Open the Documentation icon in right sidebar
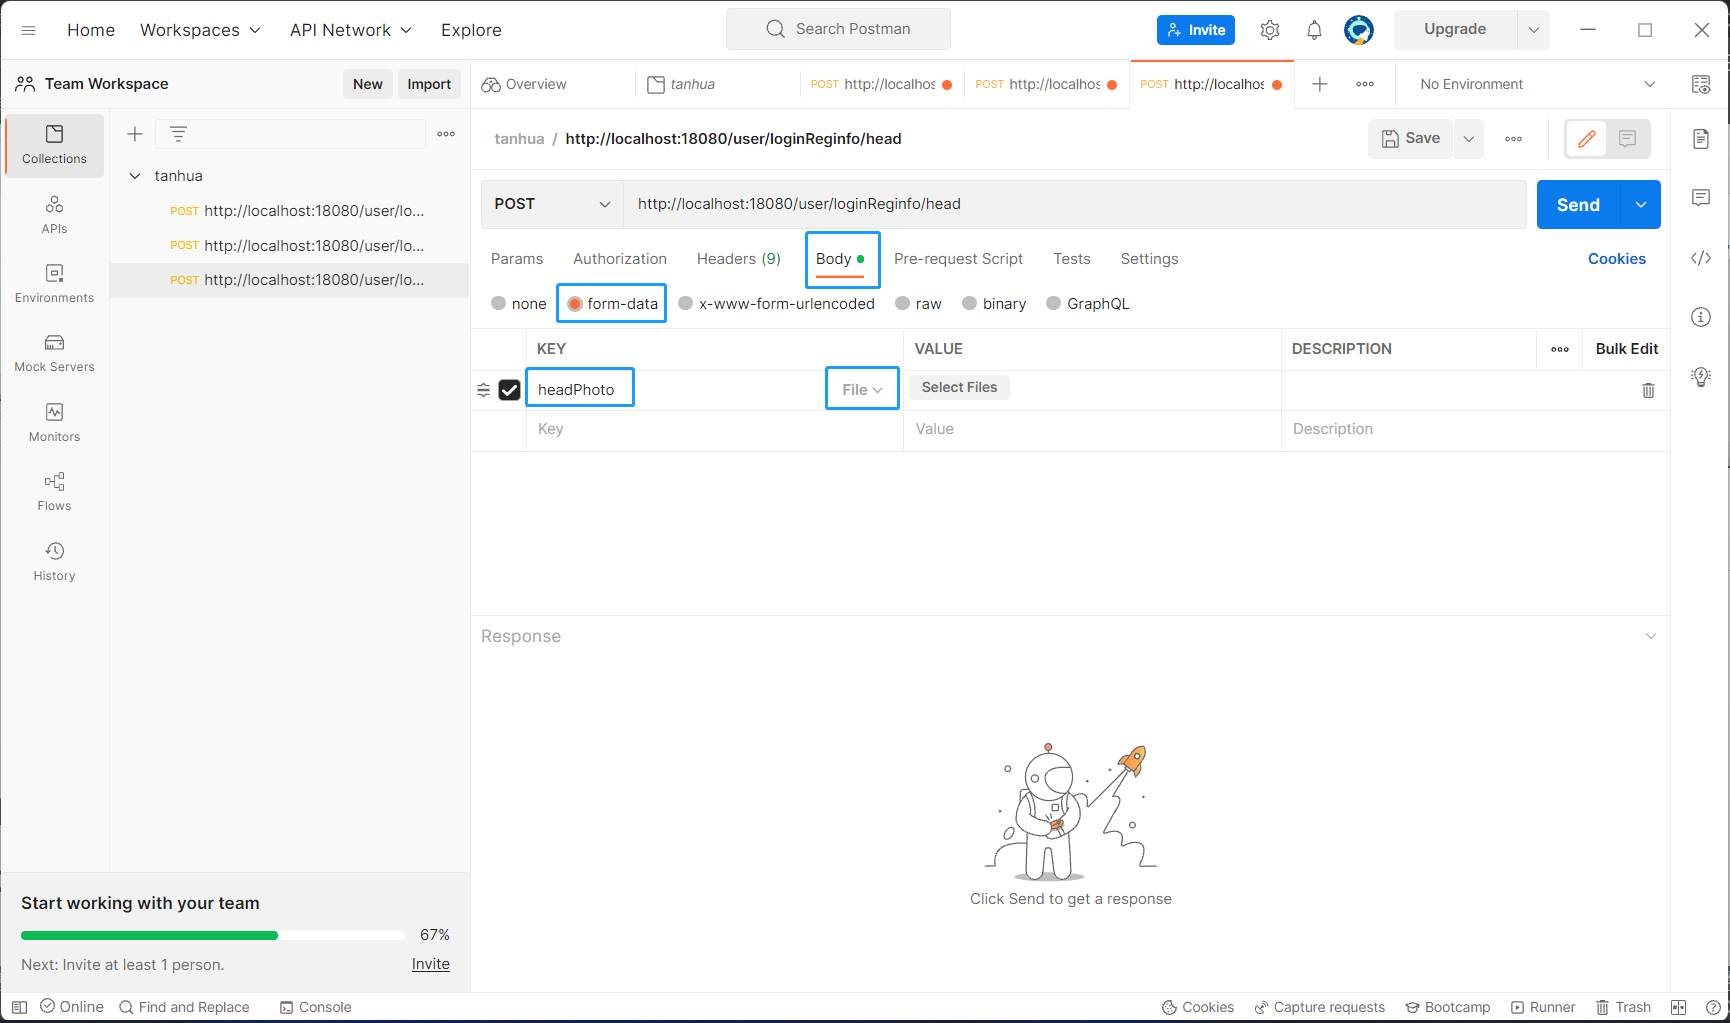Viewport: 1730px width, 1023px height. click(x=1701, y=139)
